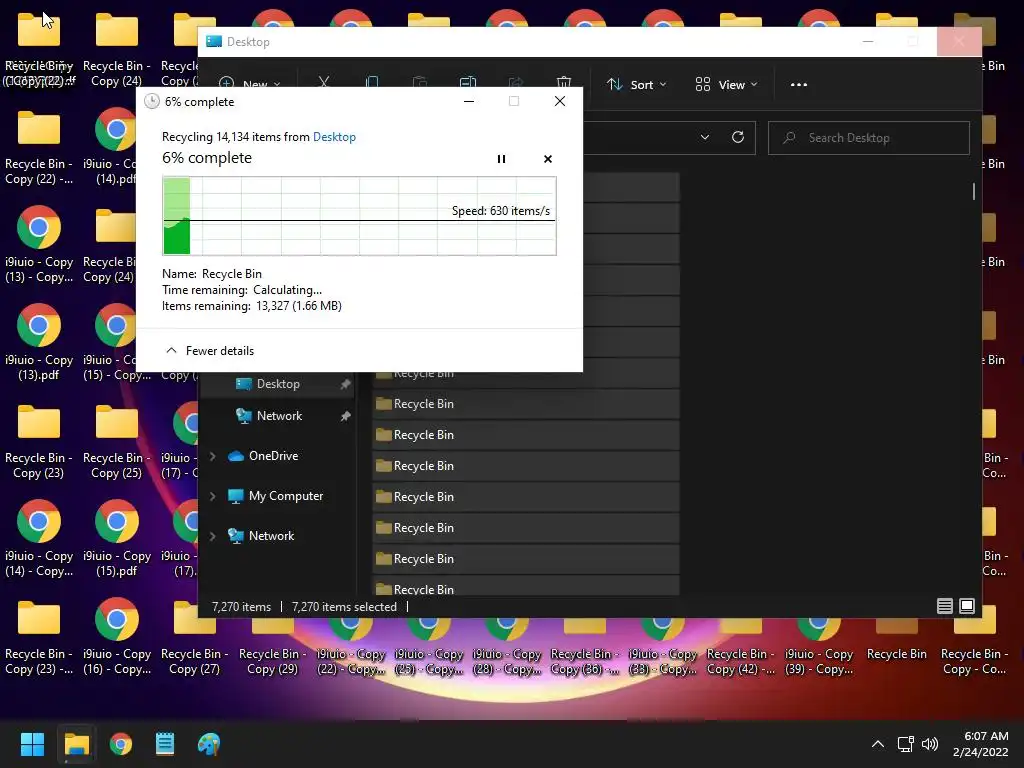Open Notepad from the taskbar
Viewport: 1024px width, 768px height.
point(165,744)
